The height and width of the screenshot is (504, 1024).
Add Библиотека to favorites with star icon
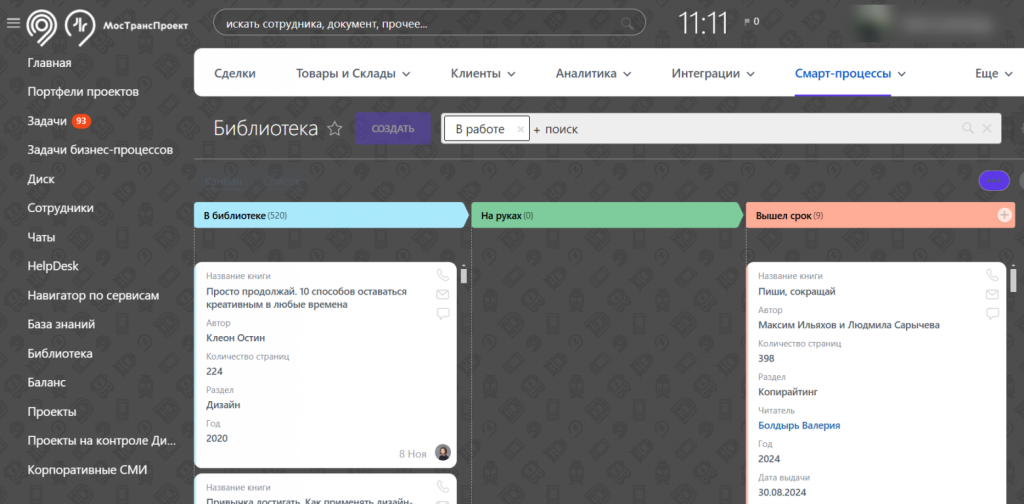(335, 129)
